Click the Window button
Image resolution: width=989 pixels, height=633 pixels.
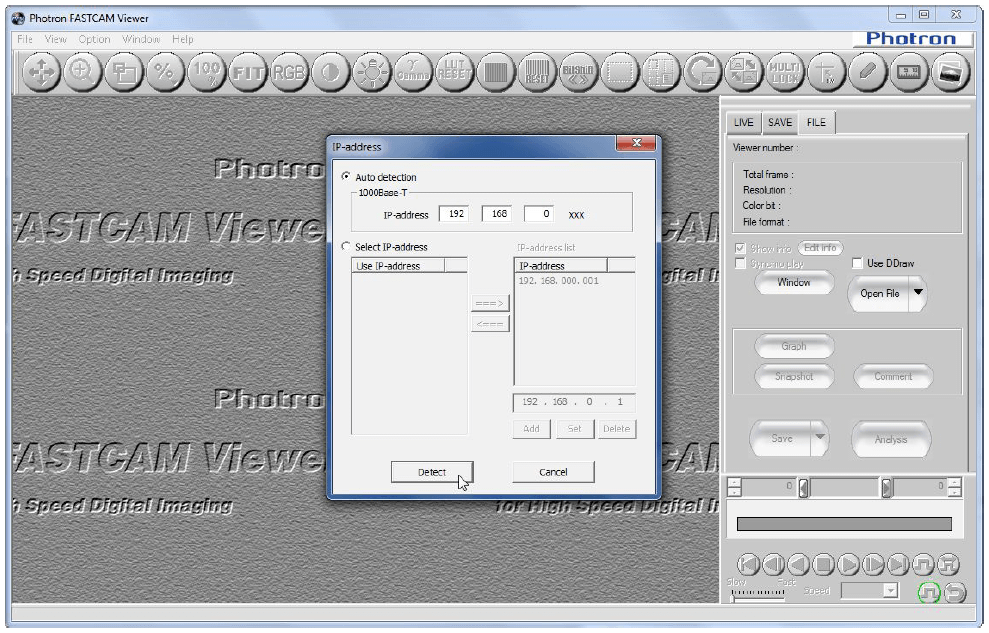point(794,282)
